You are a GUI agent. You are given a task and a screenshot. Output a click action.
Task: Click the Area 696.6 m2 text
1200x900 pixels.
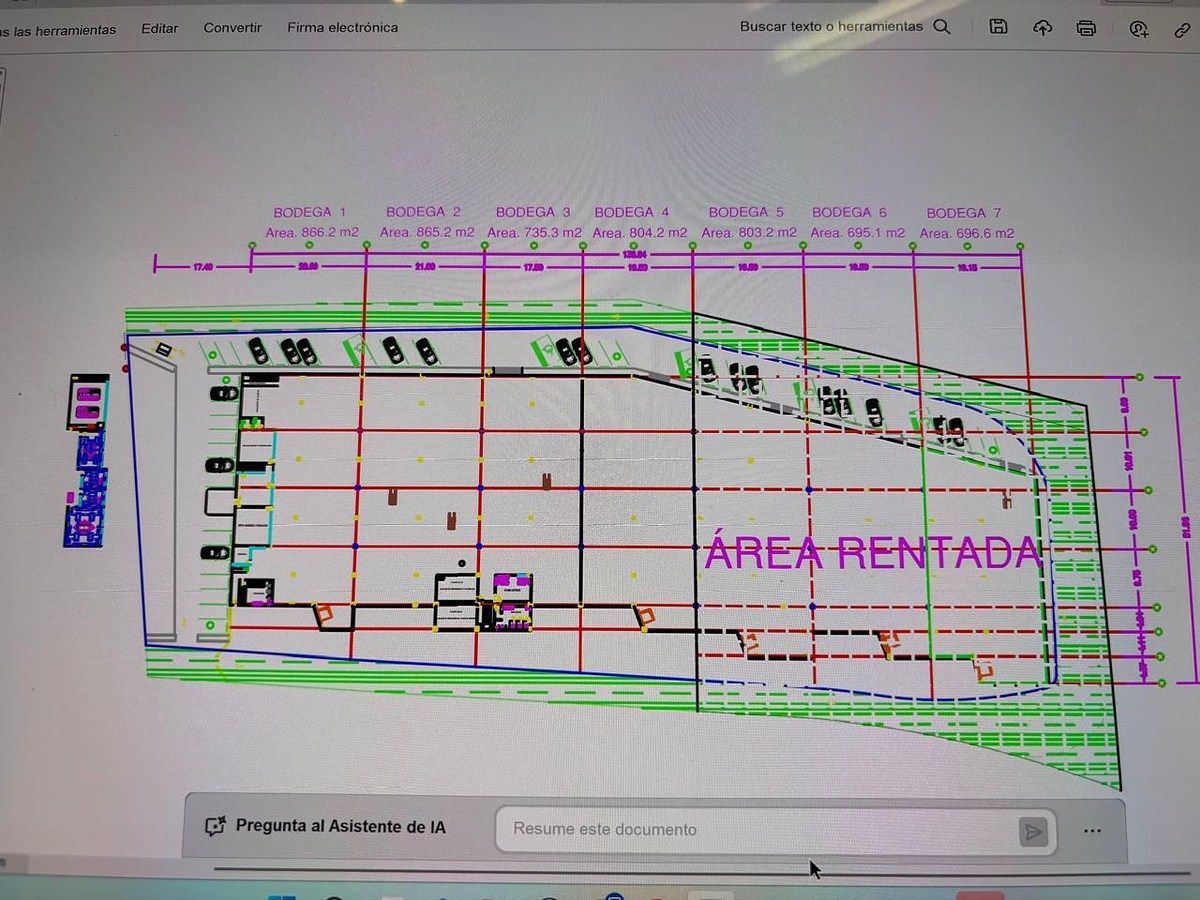967,234
